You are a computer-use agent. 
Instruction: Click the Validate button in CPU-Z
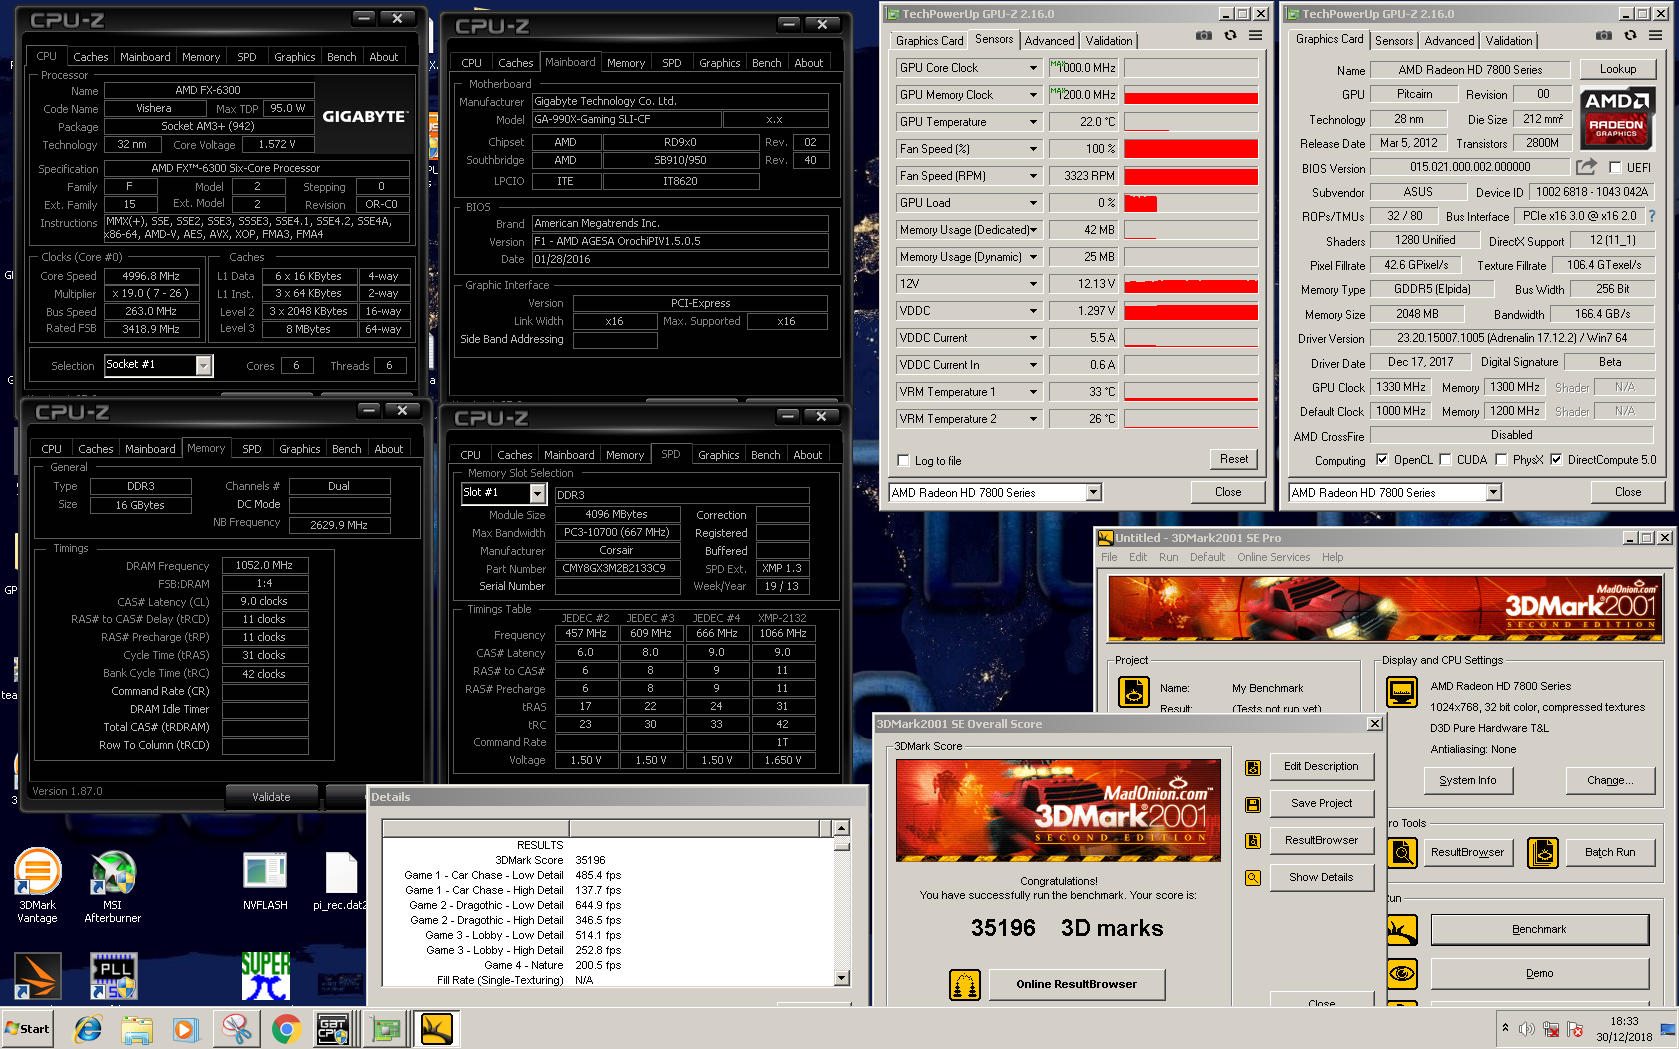coord(271,797)
